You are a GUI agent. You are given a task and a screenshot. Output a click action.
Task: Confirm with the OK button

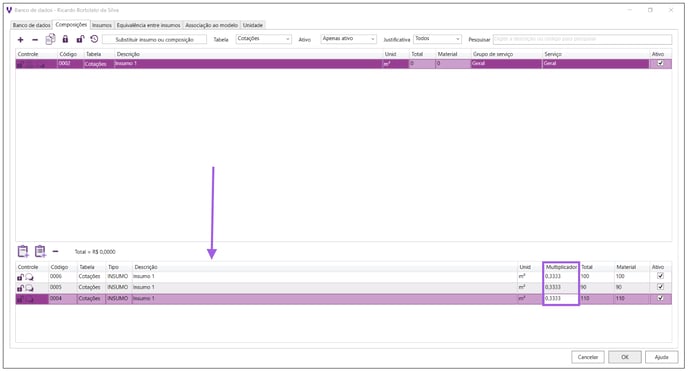point(625,357)
